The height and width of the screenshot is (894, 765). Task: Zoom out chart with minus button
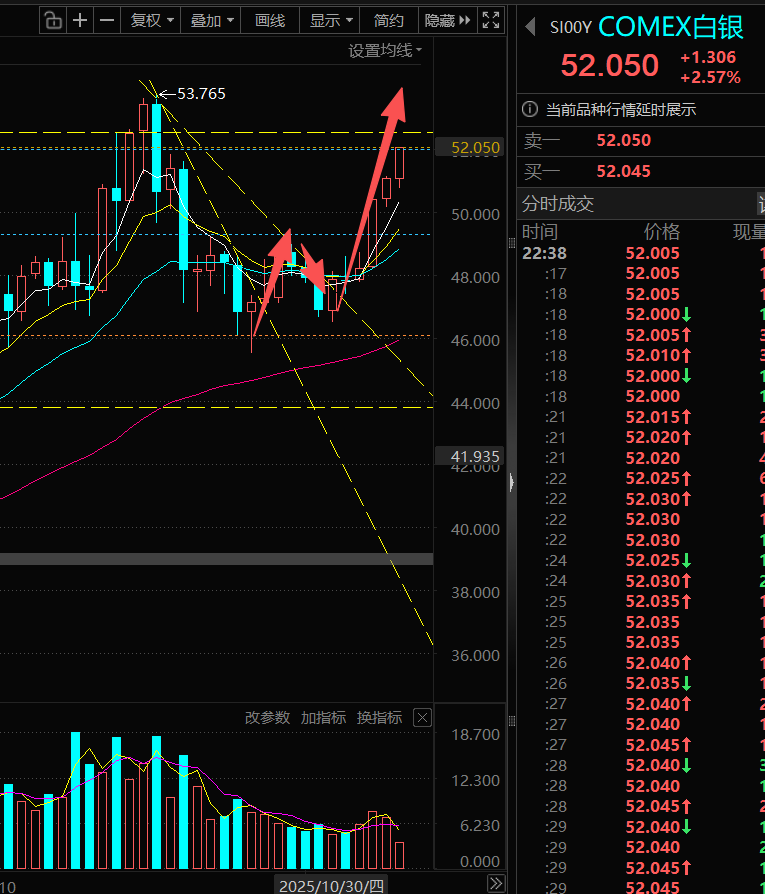(x=107, y=21)
